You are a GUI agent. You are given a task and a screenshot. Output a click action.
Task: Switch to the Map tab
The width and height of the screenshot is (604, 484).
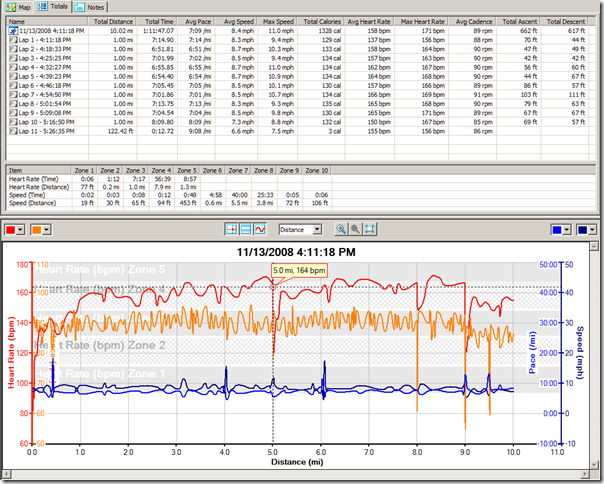[x=18, y=6]
